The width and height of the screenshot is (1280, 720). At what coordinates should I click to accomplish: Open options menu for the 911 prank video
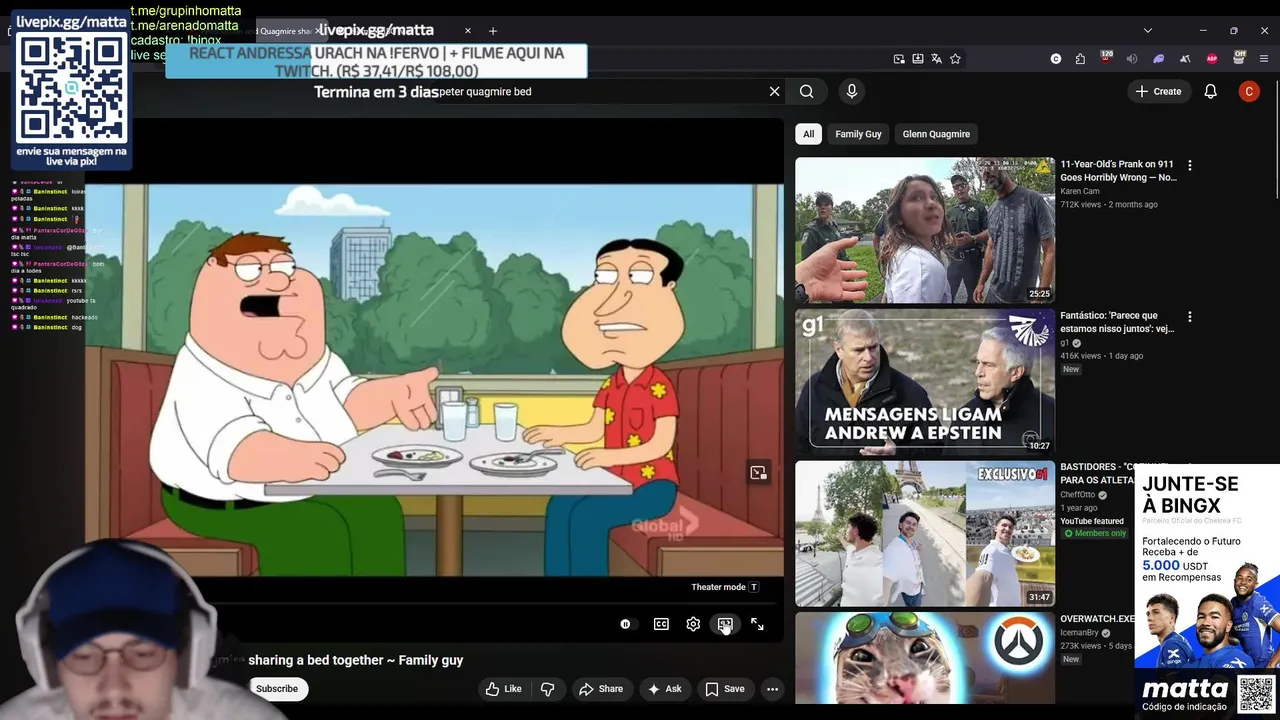point(1190,165)
